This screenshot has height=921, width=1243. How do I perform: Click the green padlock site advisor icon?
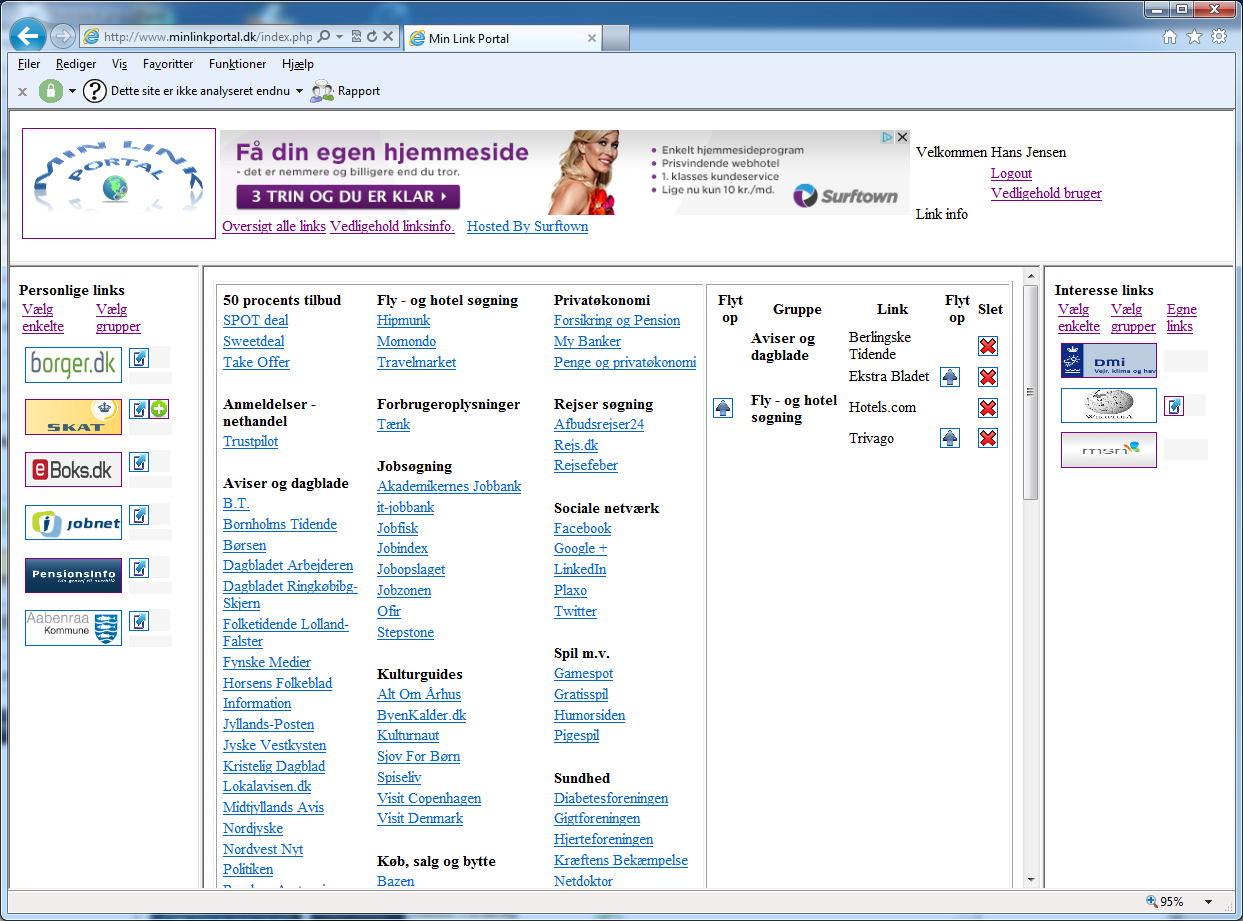tap(51, 91)
